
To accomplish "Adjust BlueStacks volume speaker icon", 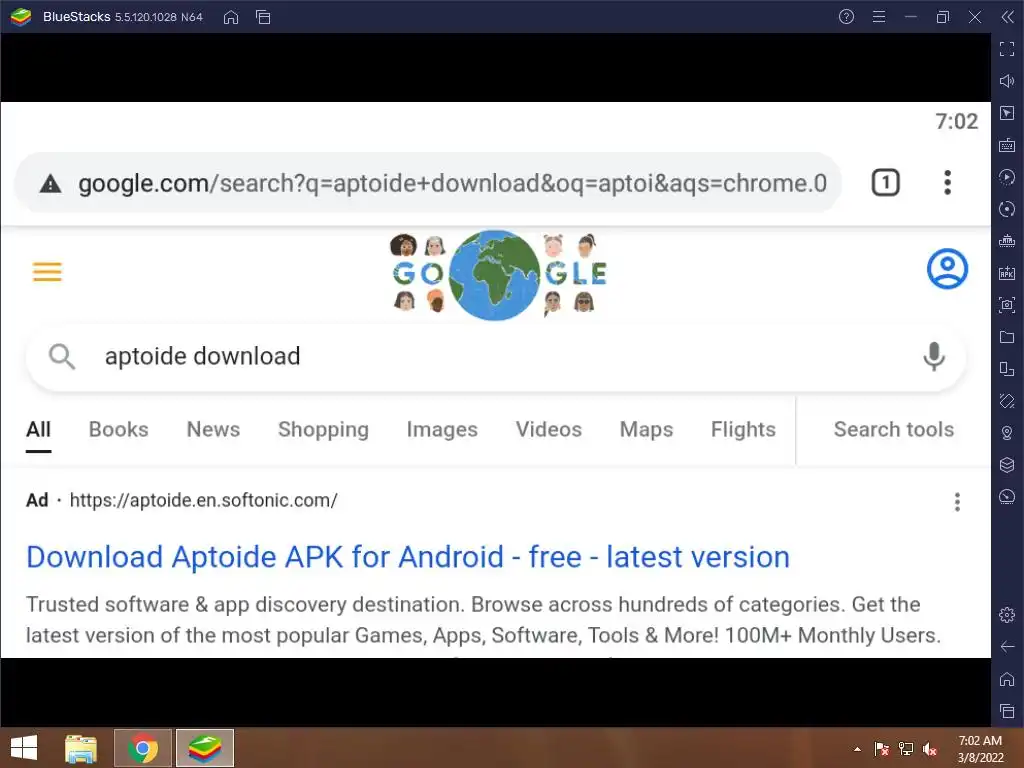I will (x=1007, y=81).
